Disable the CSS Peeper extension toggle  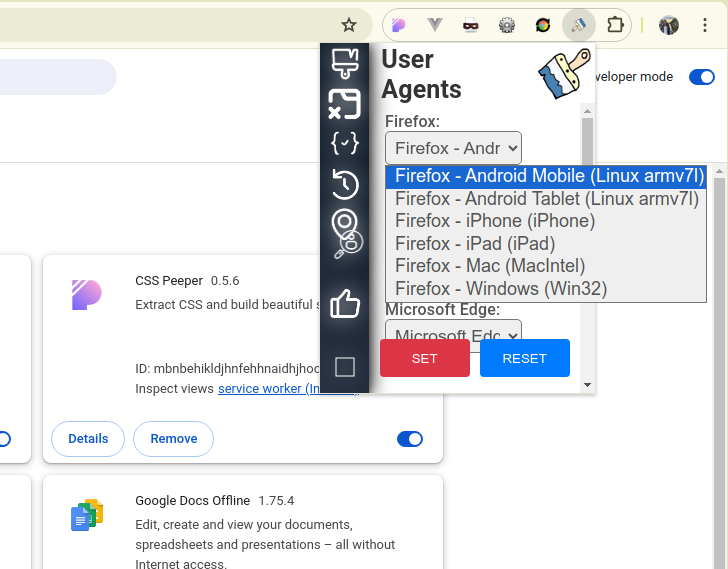point(410,439)
